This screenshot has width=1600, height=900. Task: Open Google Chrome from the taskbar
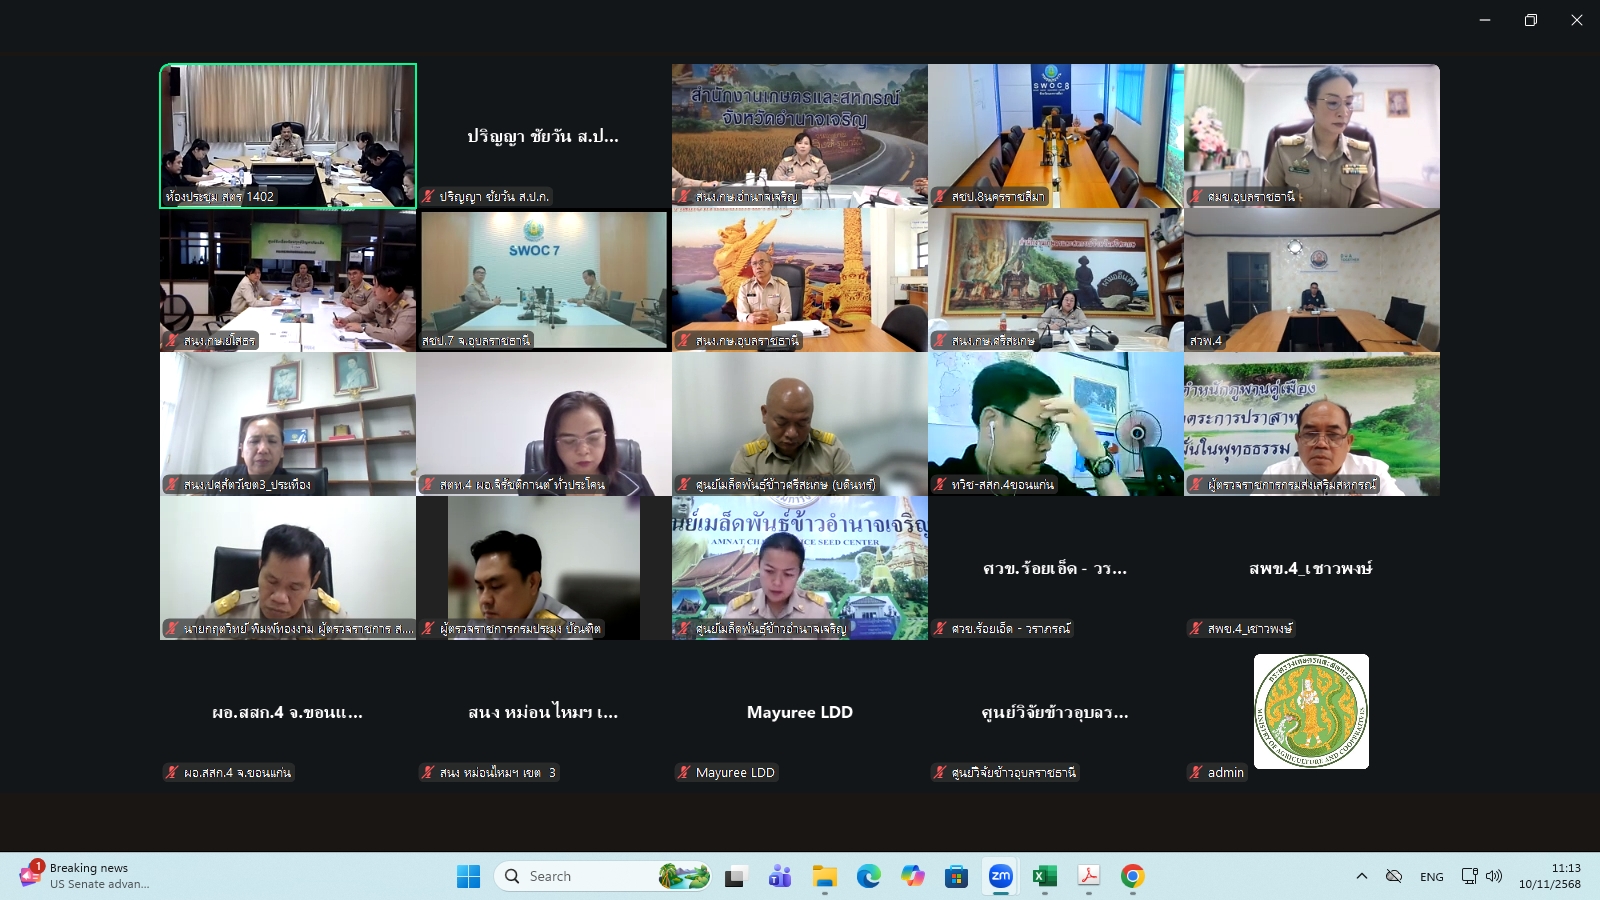1132,876
